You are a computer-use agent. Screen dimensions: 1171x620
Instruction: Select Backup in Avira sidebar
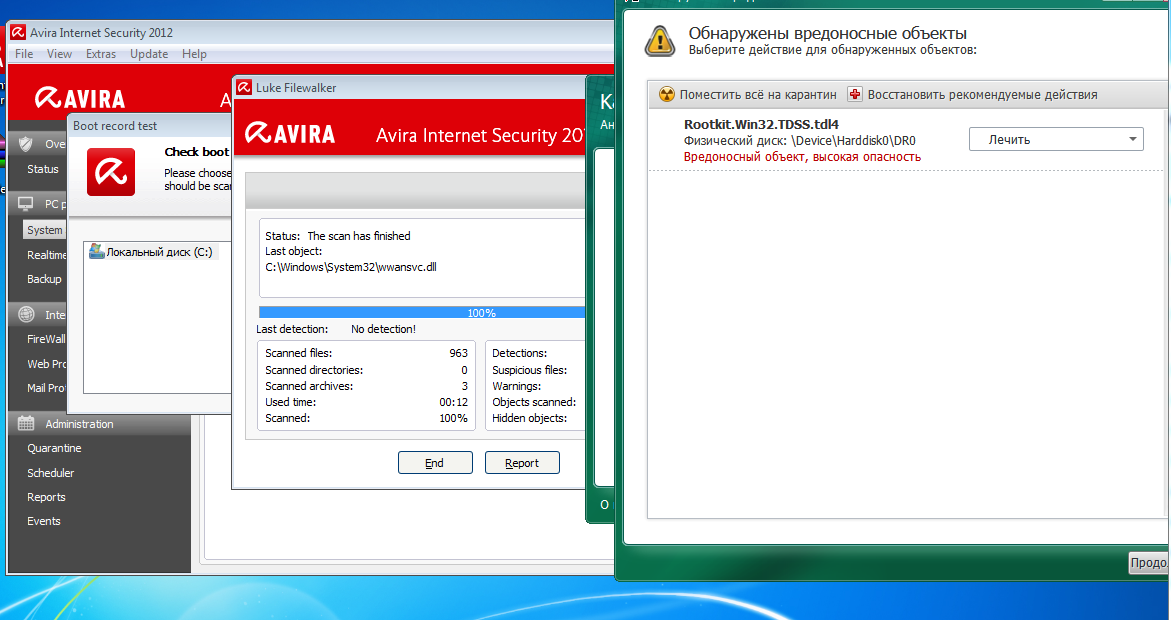click(44, 279)
